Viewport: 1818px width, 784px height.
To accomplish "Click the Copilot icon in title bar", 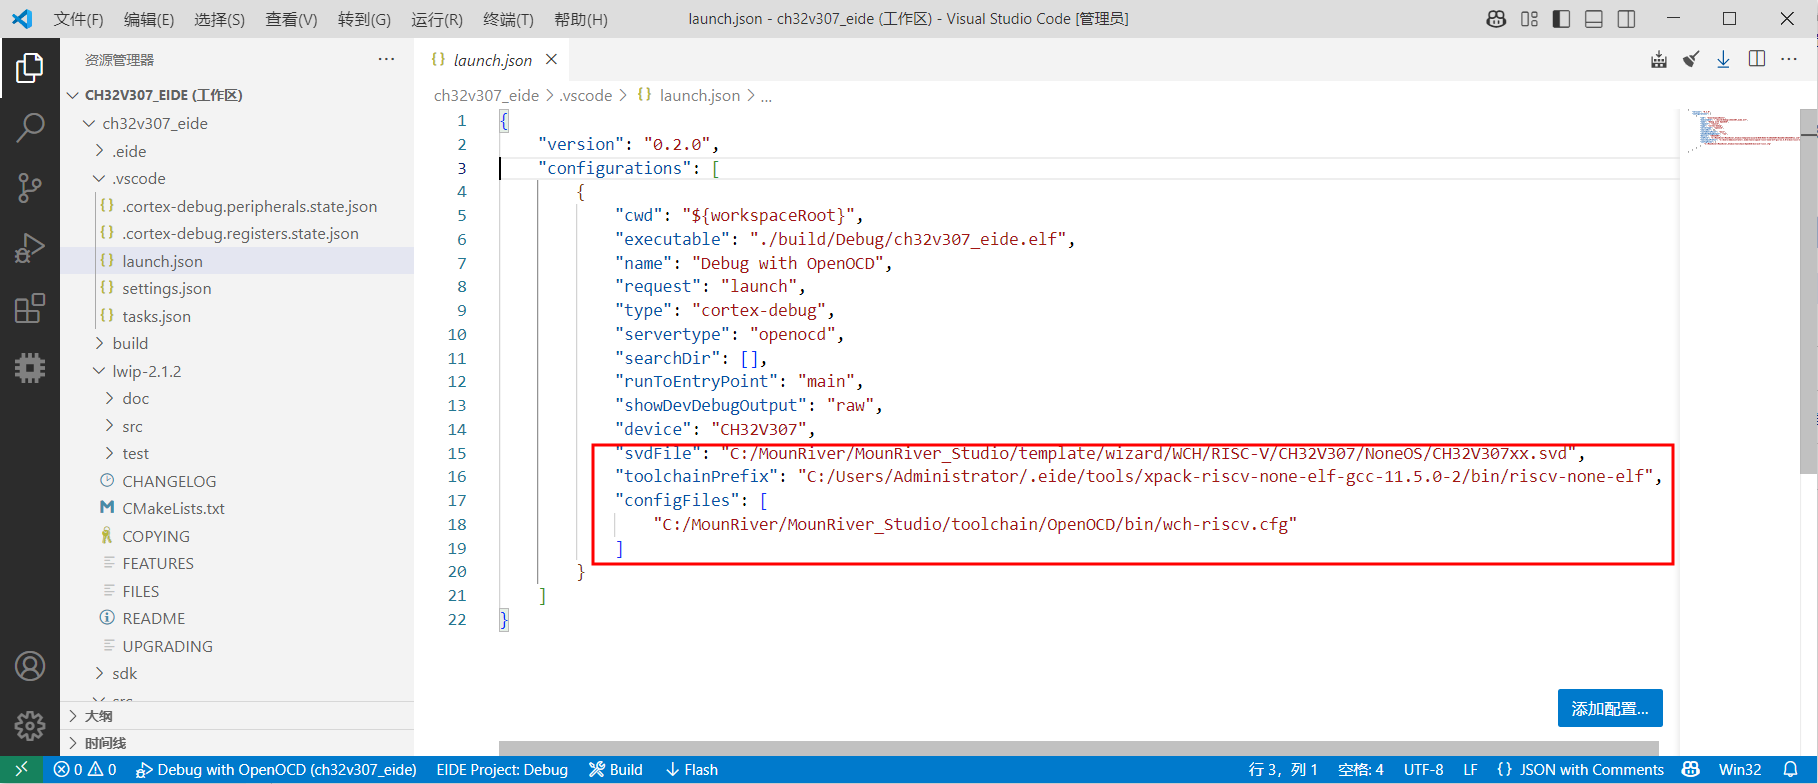I will coord(1496,19).
